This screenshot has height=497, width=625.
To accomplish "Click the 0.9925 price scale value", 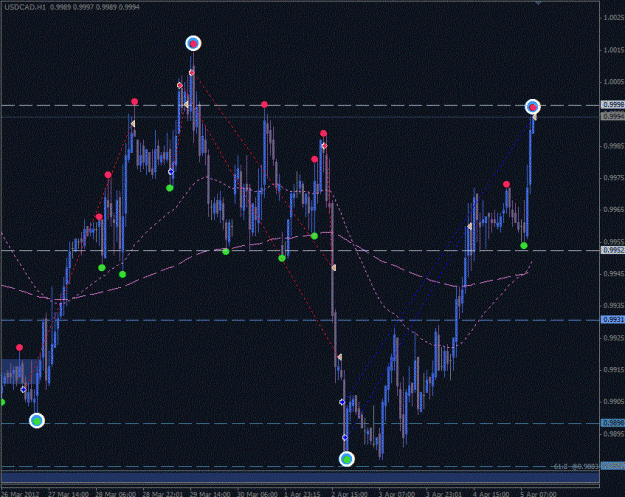I will [614, 338].
